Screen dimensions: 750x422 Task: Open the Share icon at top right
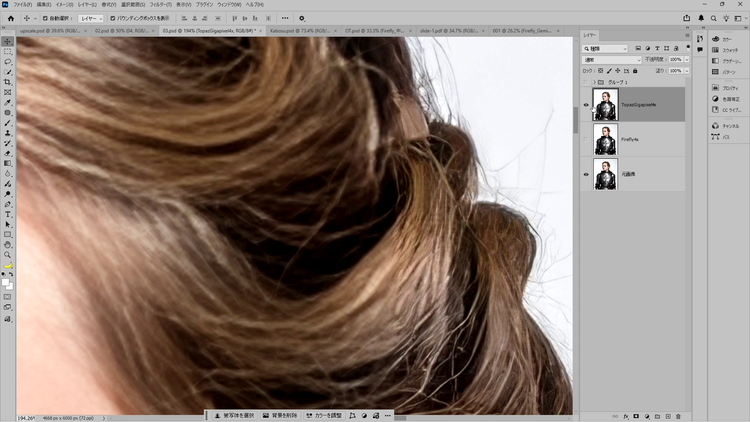687,18
